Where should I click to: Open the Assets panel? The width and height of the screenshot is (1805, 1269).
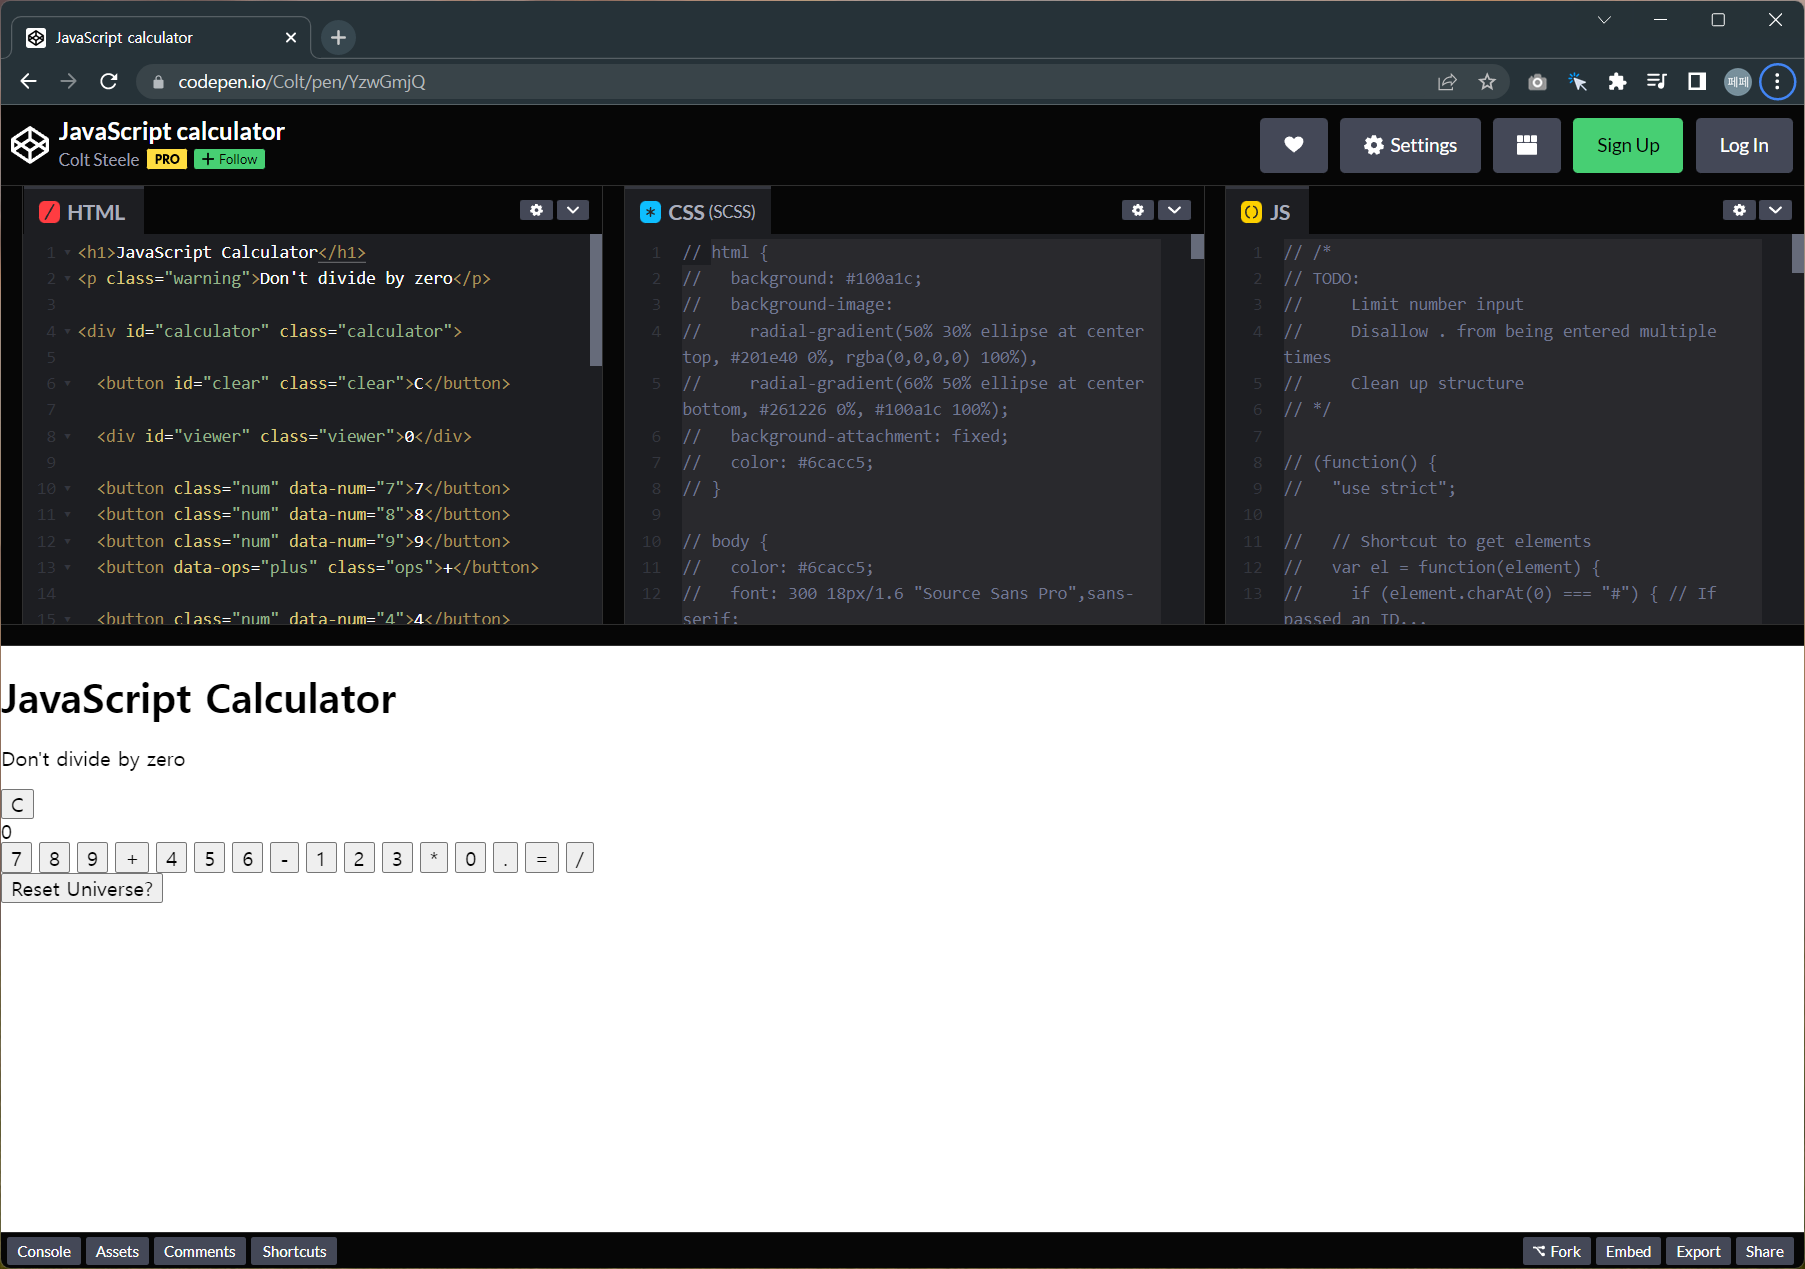click(117, 1251)
